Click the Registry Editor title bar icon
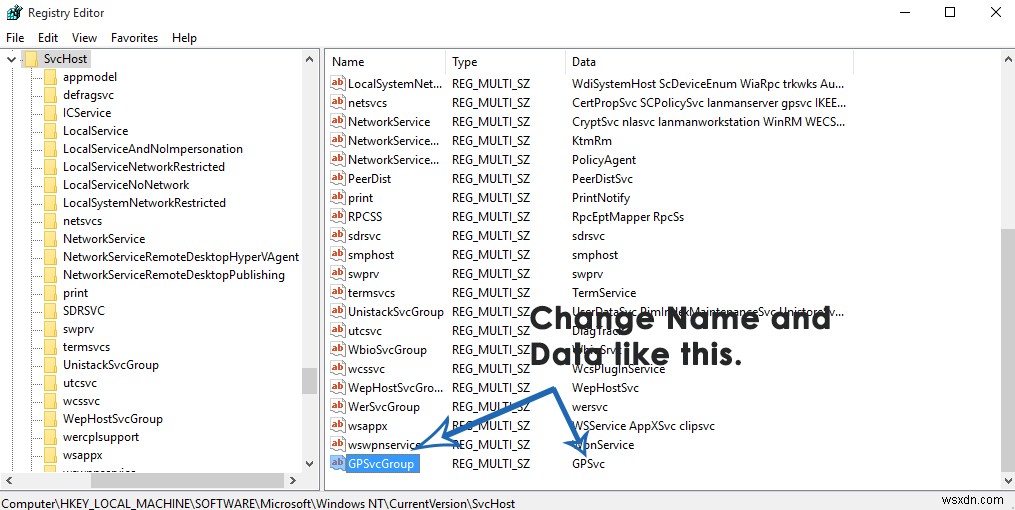The image size is (1015, 510). 14,12
